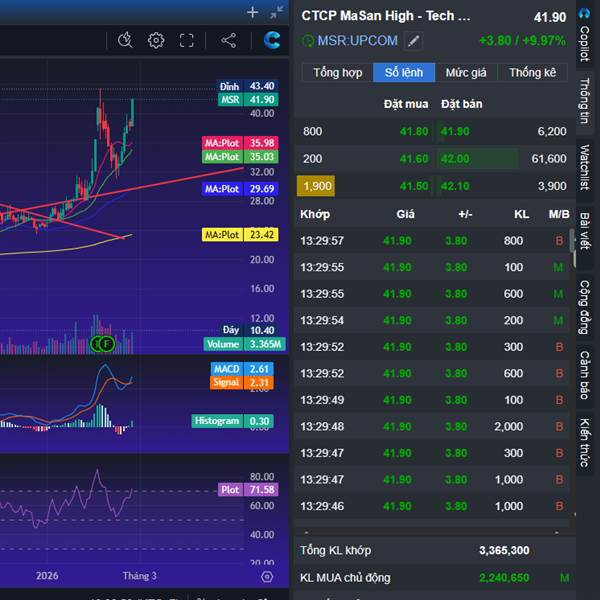Click the Histogram 0.30 label
The height and width of the screenshot is (600, 600).
tap(233, 421)
